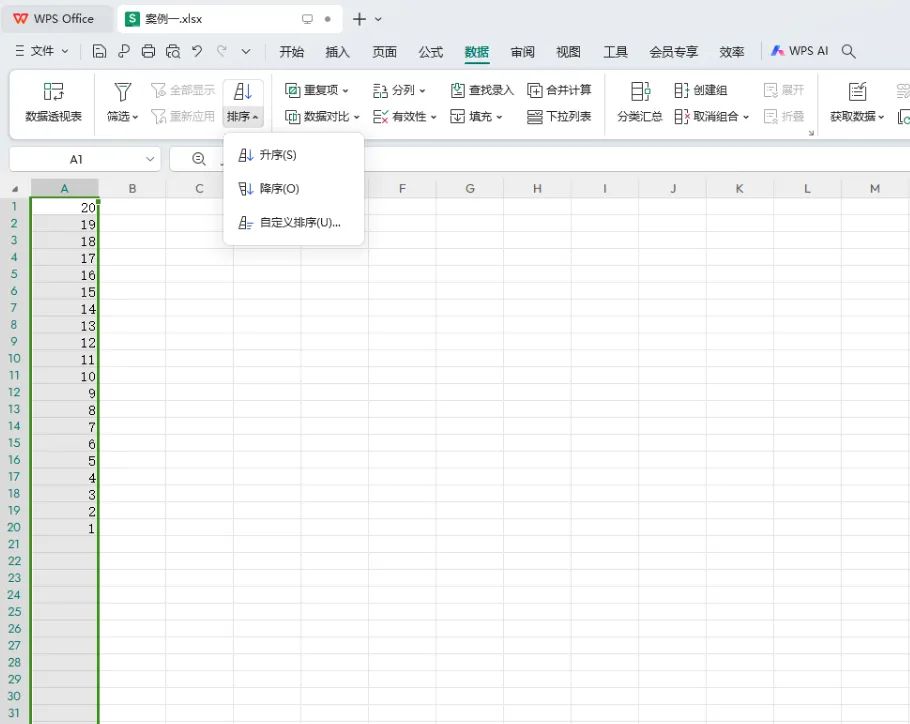Open the search magnifier icon near WPS AI
Viewport: 910px width, 724px height.
pos(848,51)
